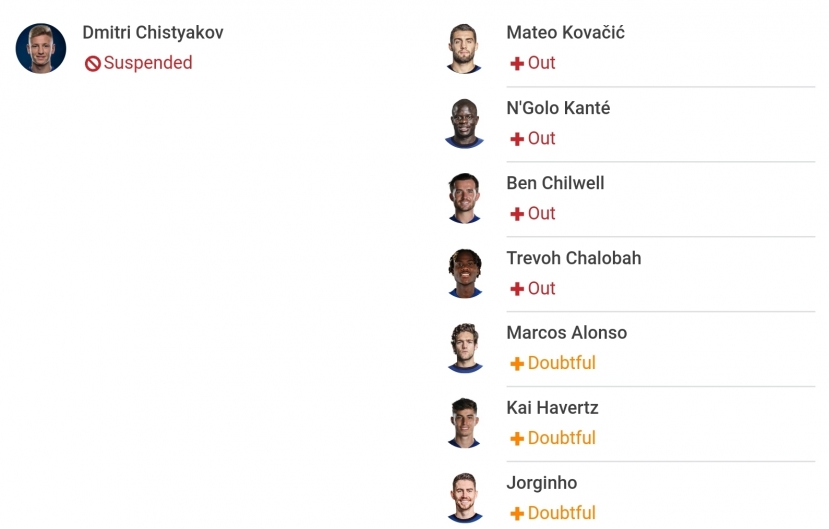Click the orange doubtful cross under Kai Havertz
The image size is (829, 529).
pos(517,439)
